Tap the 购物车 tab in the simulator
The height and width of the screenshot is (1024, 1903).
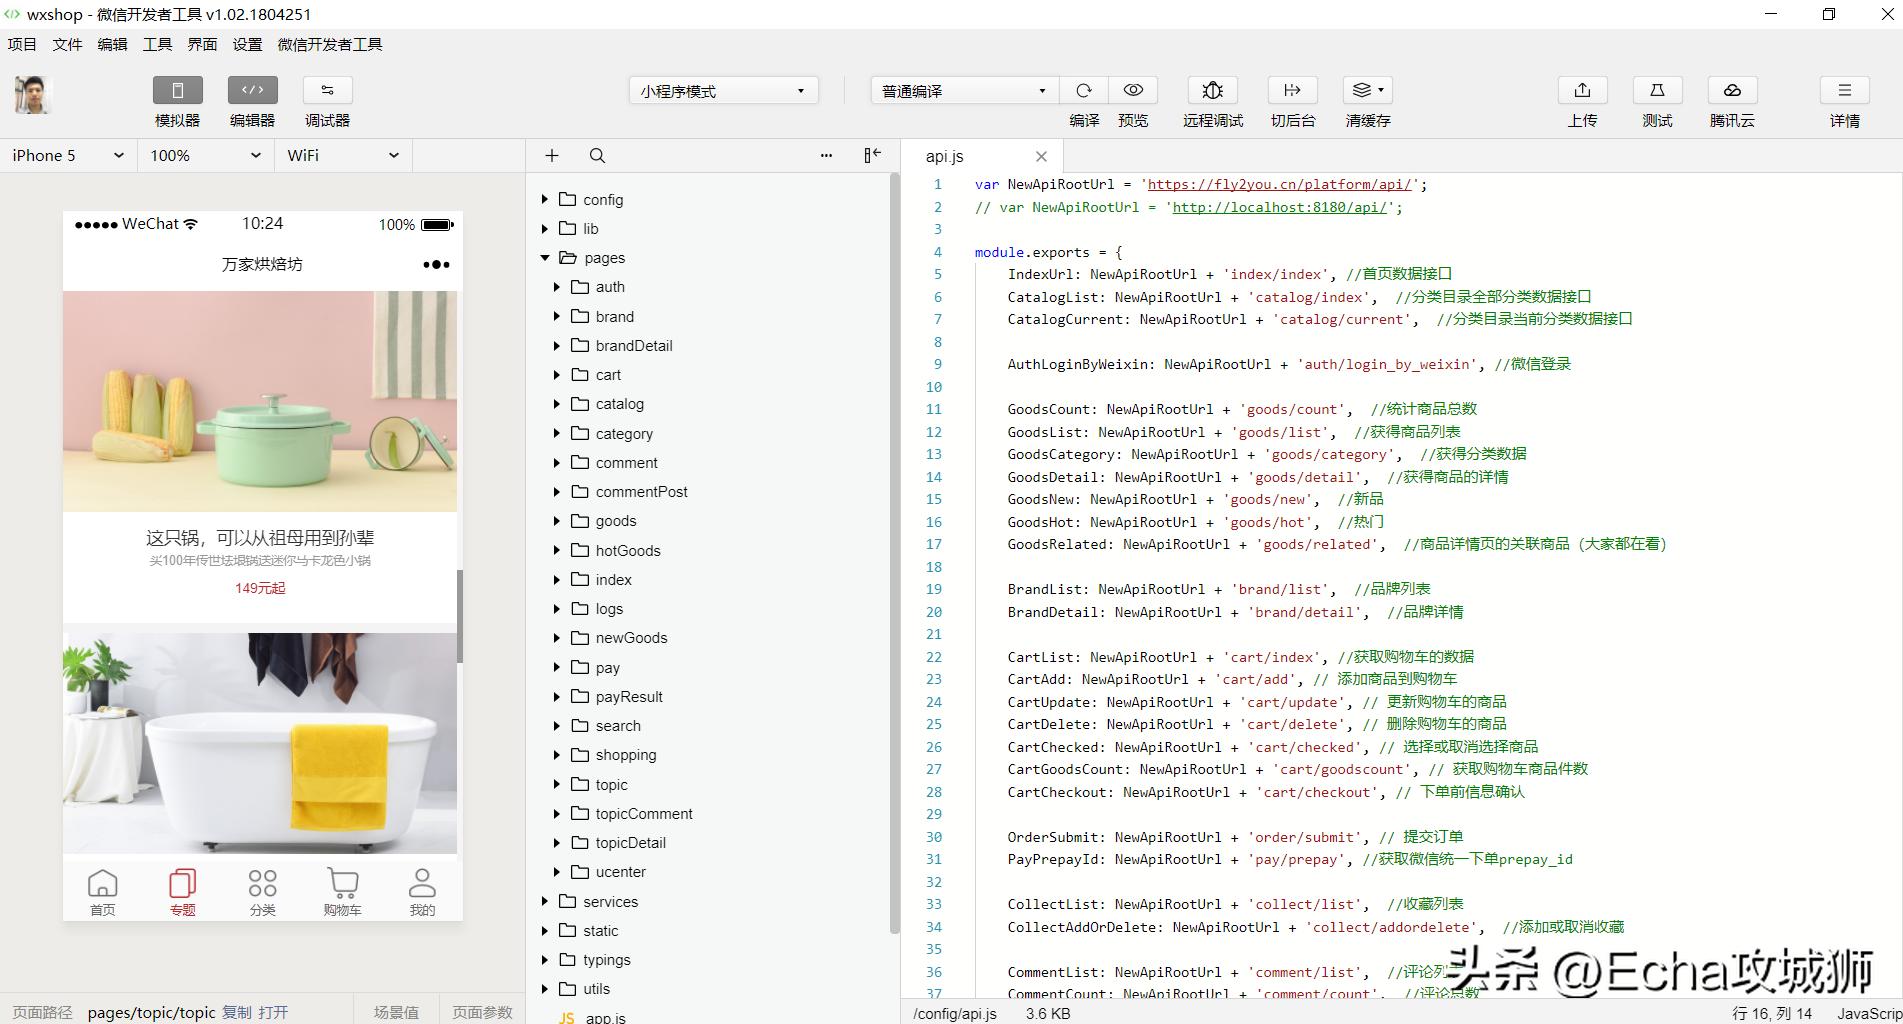342,891
